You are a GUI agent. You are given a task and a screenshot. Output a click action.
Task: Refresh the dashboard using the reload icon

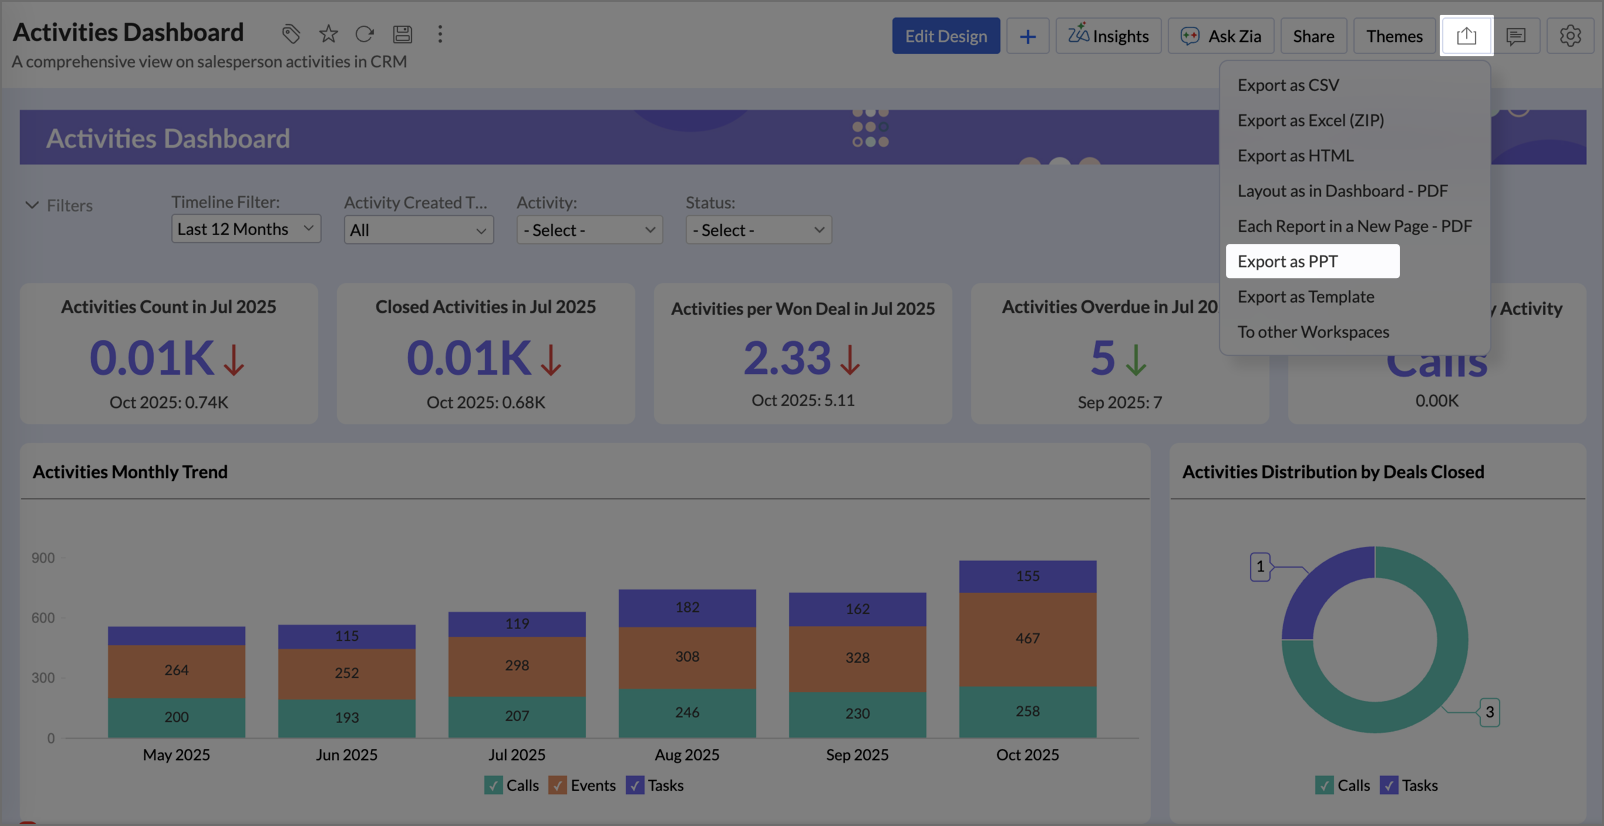point(365,34)
